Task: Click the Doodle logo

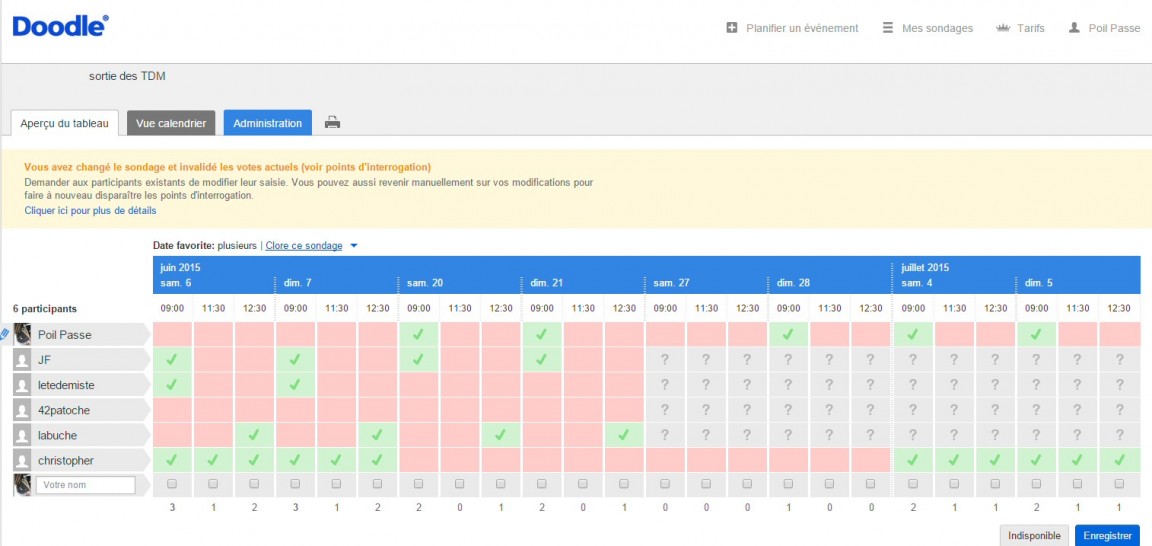Action: click(x=60, y=27)
